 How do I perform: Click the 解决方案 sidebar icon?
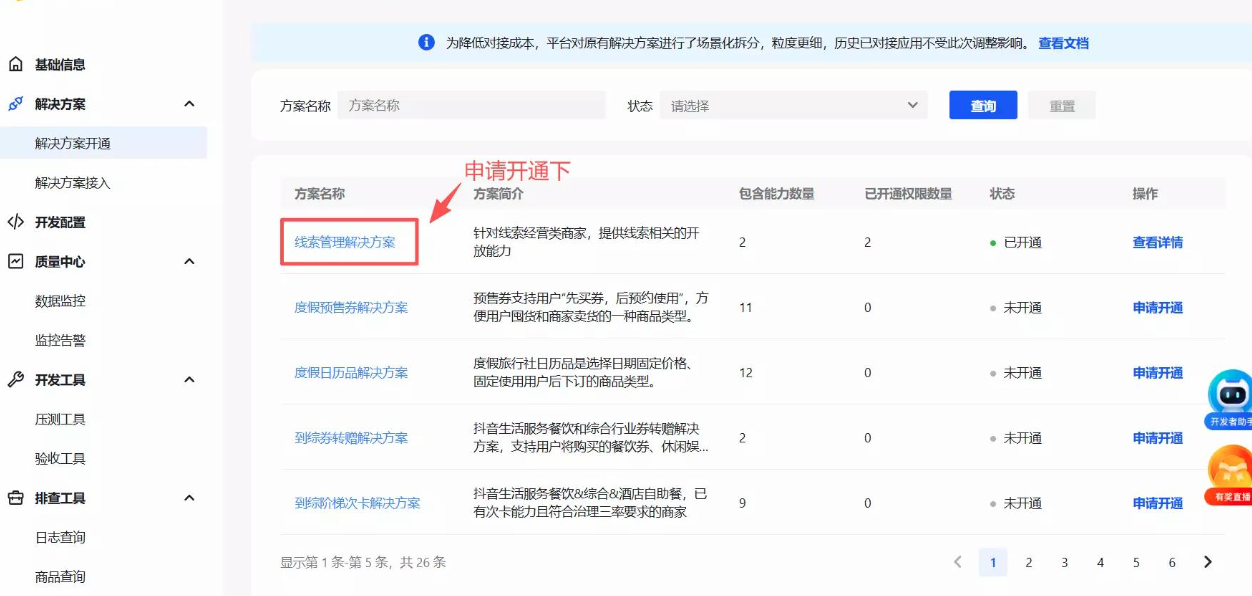(x=16, y=104)
